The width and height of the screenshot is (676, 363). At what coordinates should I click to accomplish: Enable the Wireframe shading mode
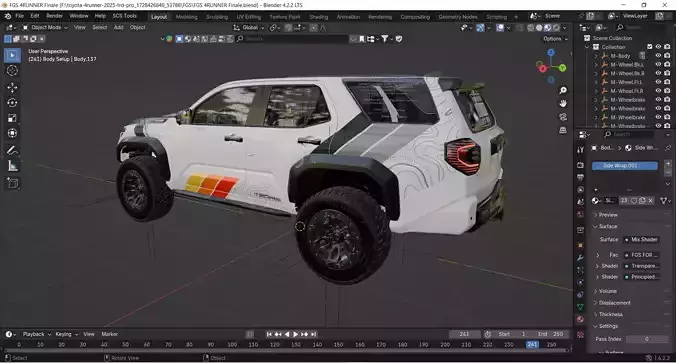point(531,28)
